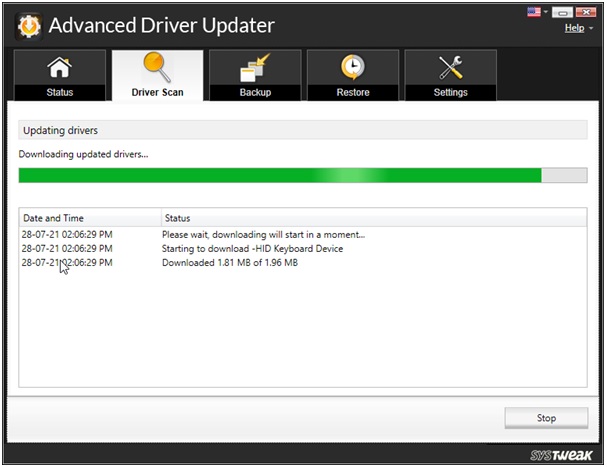This screenshot has width=607, height=467.
Task: Click the Settings wrench icon
Action: [450, 67]
